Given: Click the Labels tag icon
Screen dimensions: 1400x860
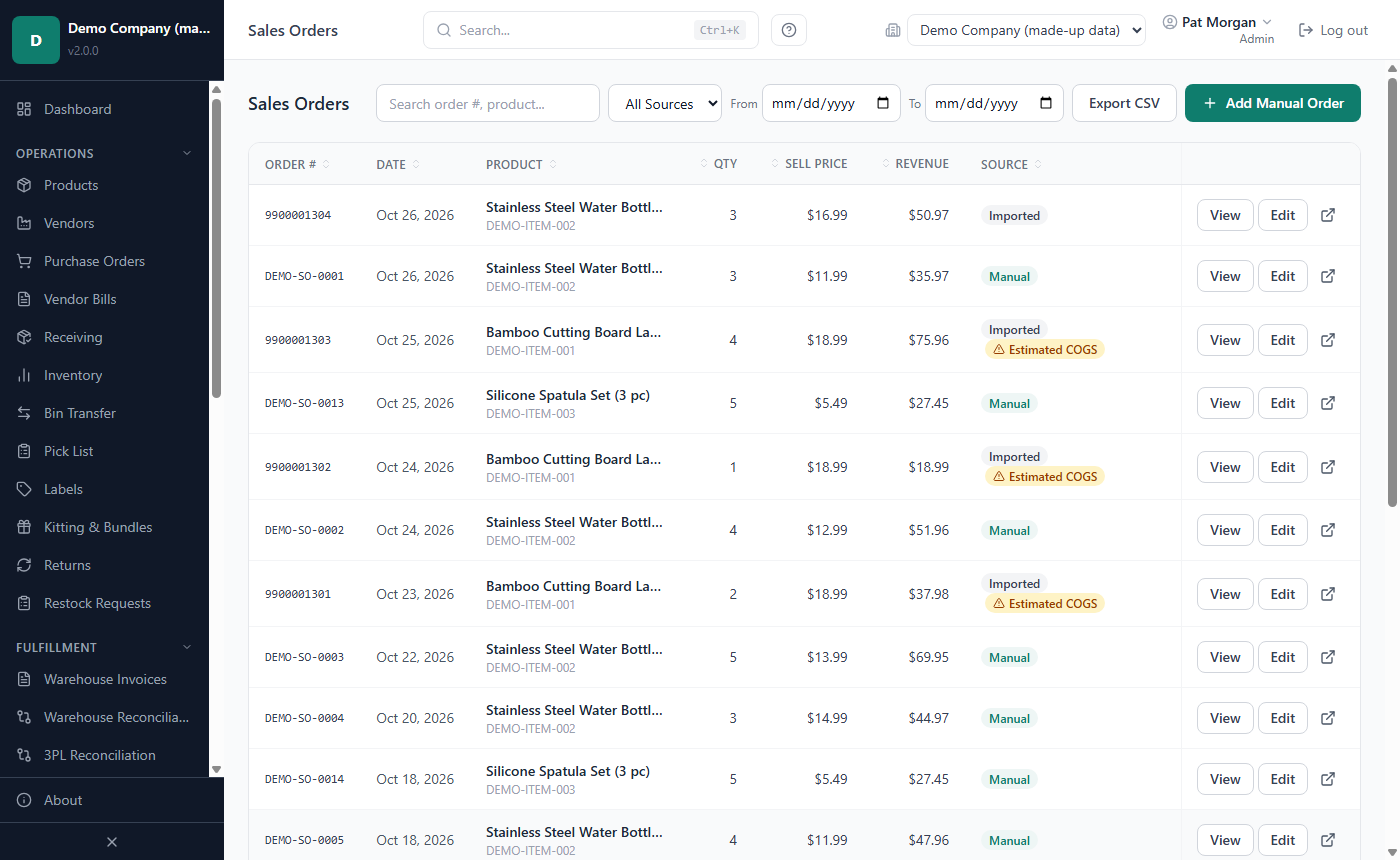Looking at the screenshot, I should pos(24,489).
